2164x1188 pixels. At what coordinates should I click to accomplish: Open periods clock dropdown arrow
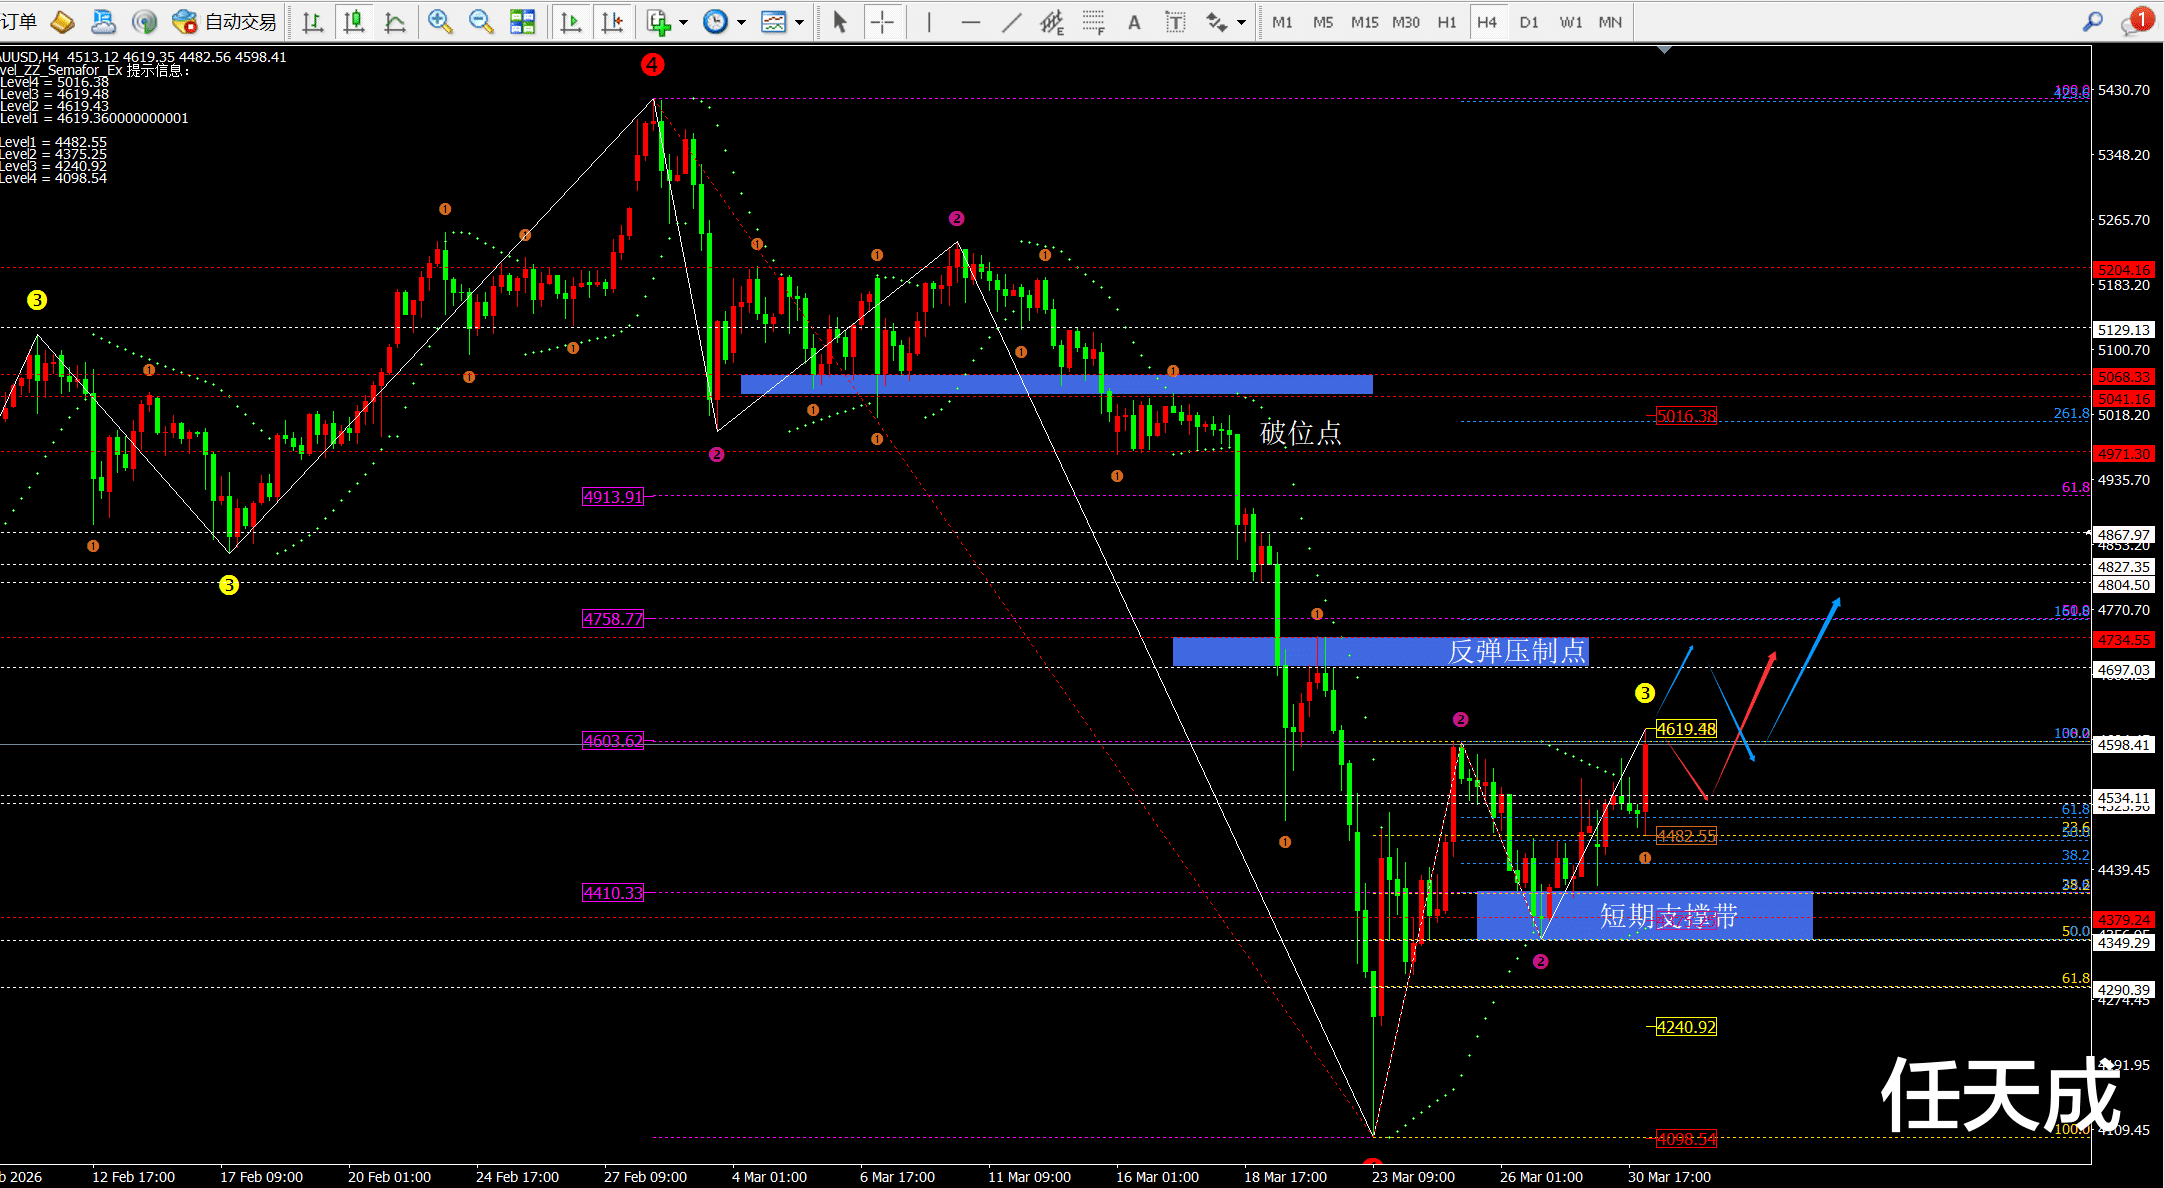click(742, 22)
